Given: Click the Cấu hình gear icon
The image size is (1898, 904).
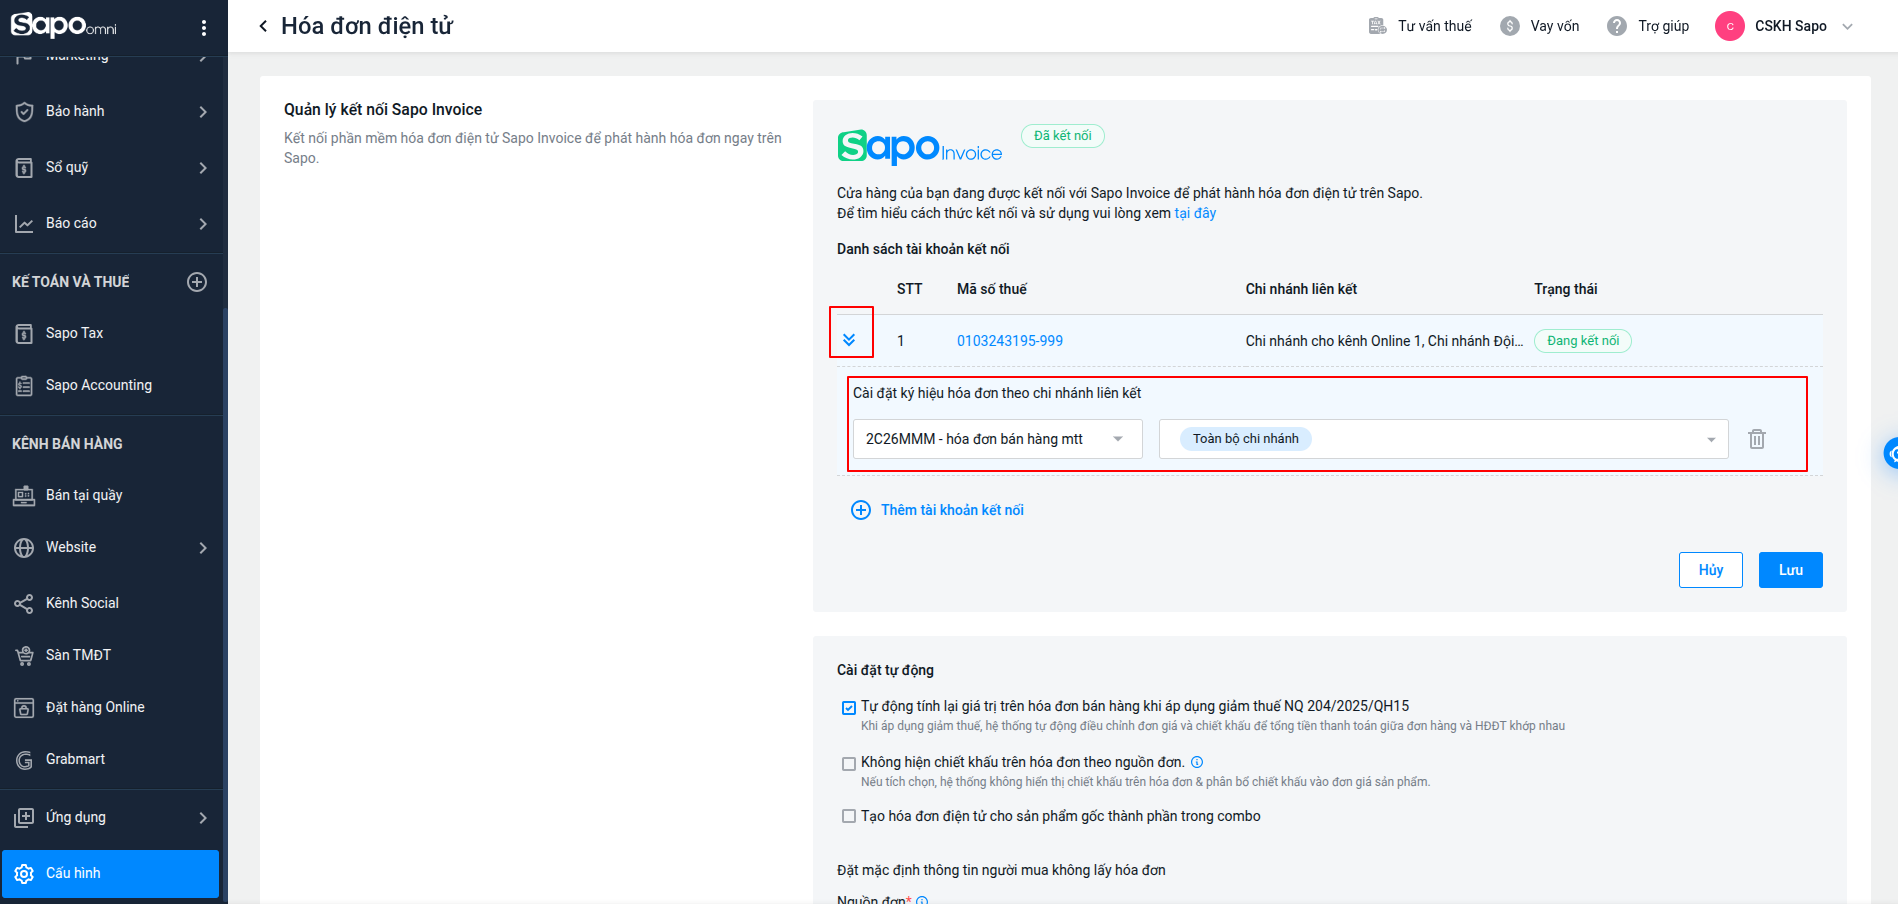Looking at the screenshot, I should tap(24, 873).
